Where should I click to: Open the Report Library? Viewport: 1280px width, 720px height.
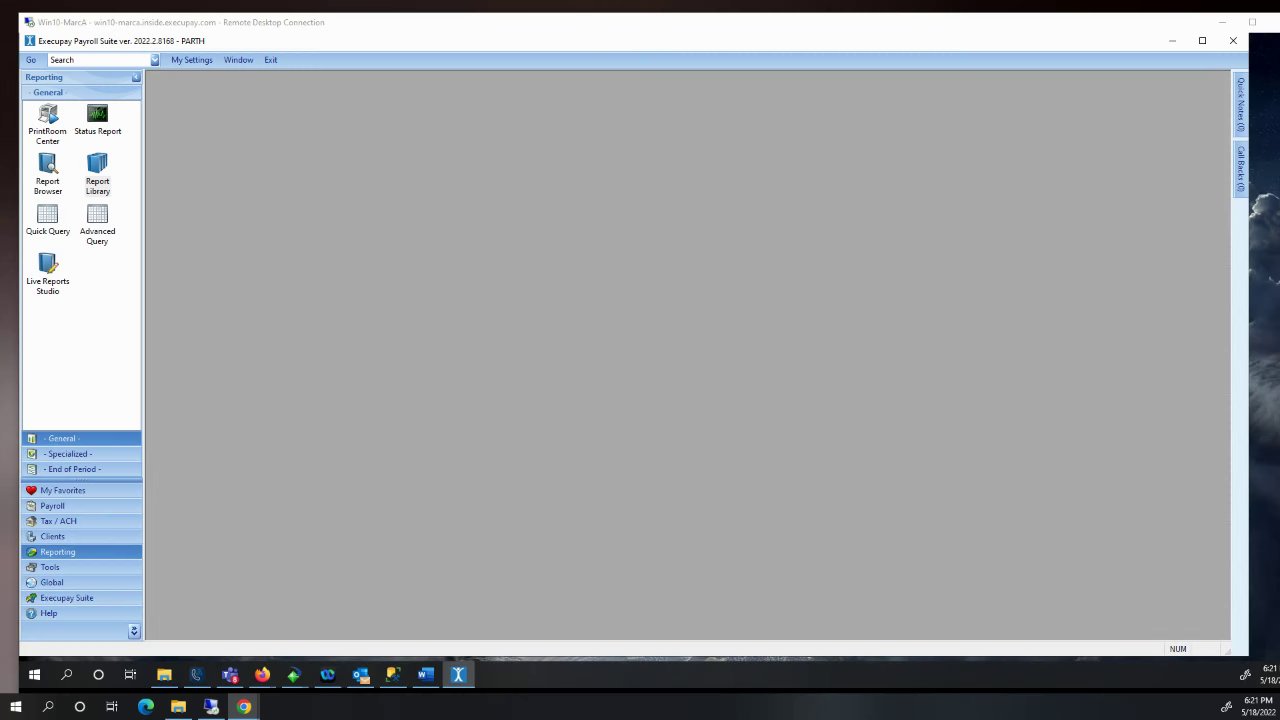coord(97,174)
